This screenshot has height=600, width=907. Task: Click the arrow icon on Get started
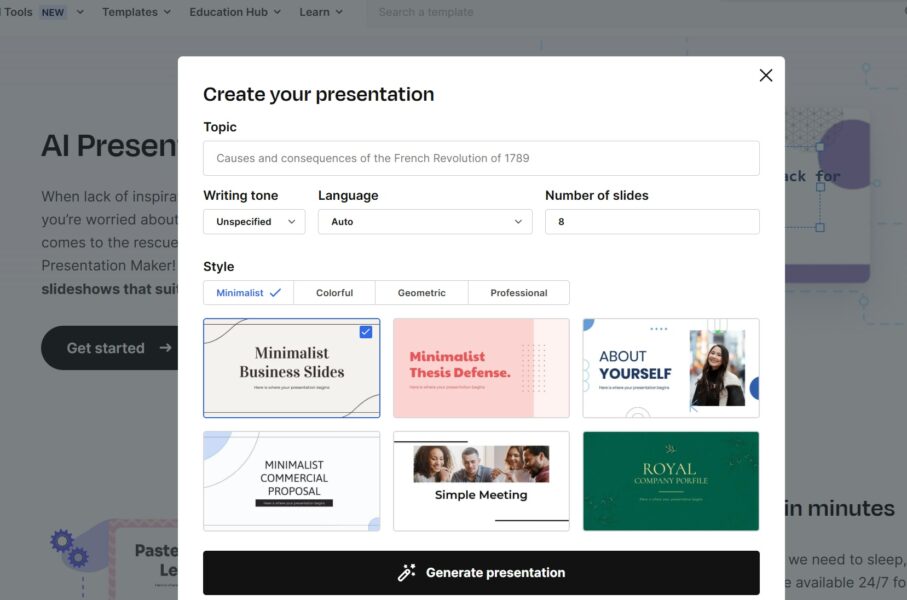click(165, 348)
